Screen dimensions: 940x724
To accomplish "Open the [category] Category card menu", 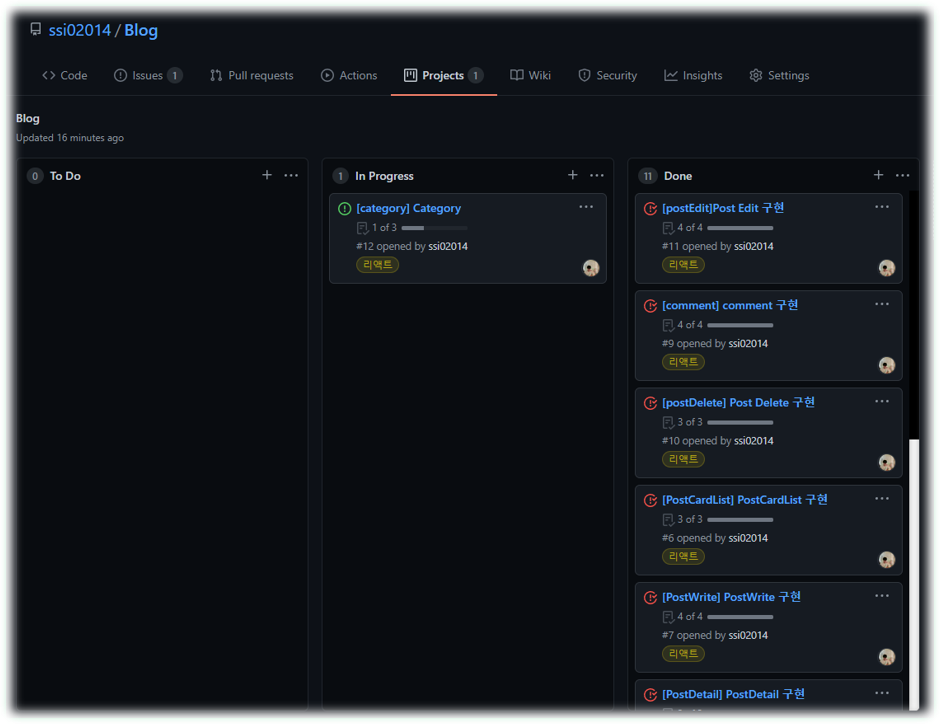I will [x=586, y=207].
